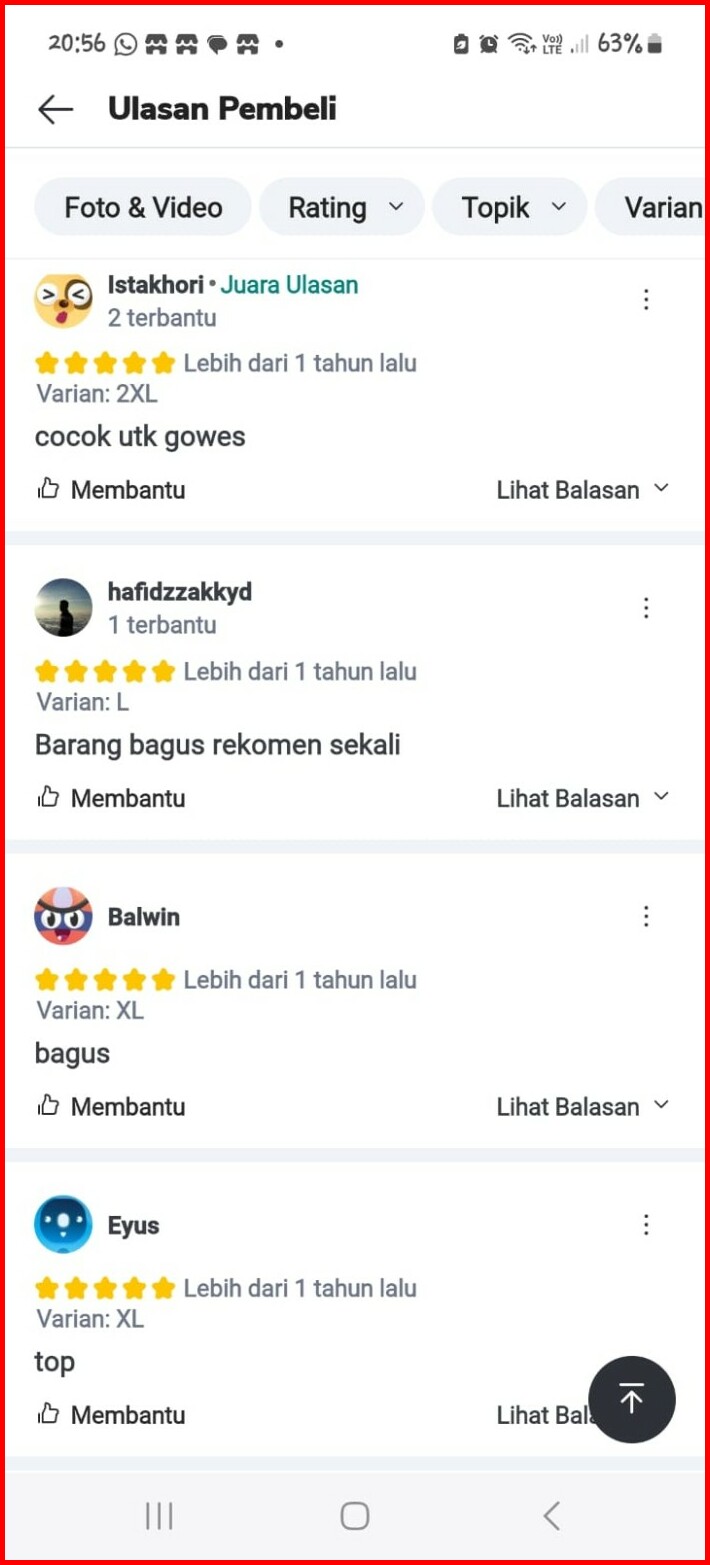The width and height of the screenshot is (710, 1565).
Task: Expand Lihat Balasan under 'cocok utk gowes'
Action: point(583,490)
